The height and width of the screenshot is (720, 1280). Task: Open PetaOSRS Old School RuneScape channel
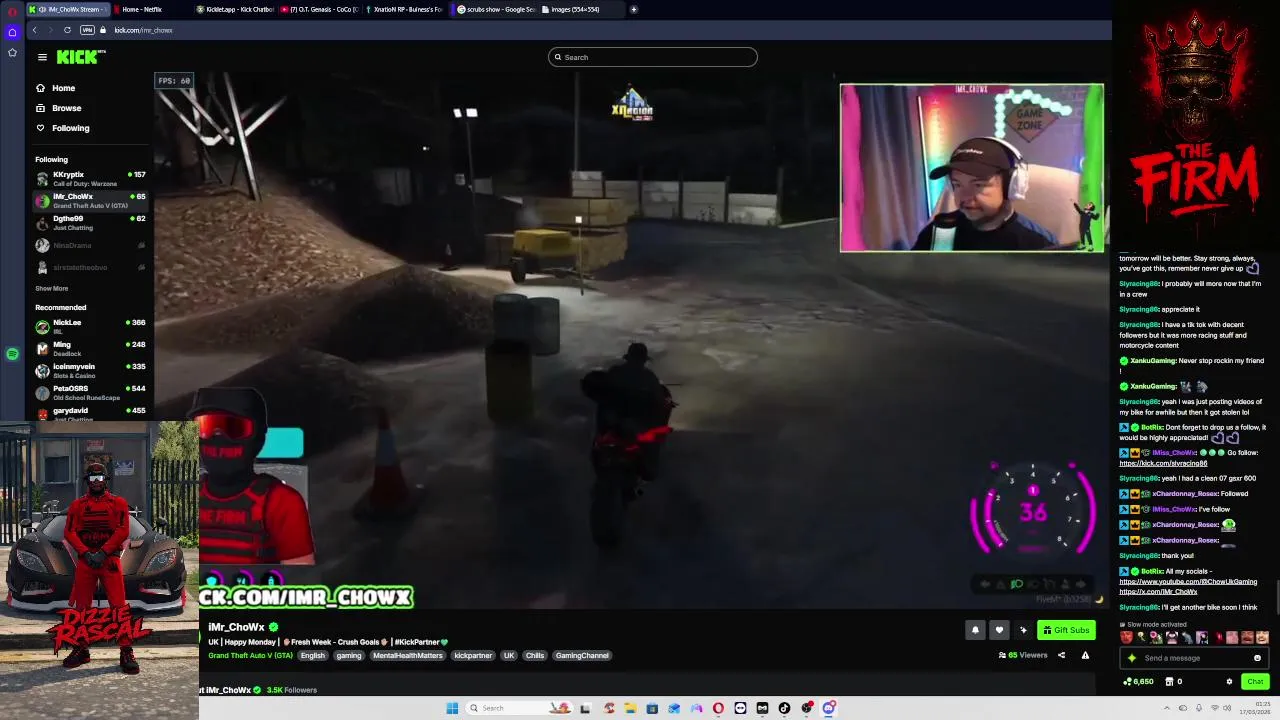click(90, 393)
